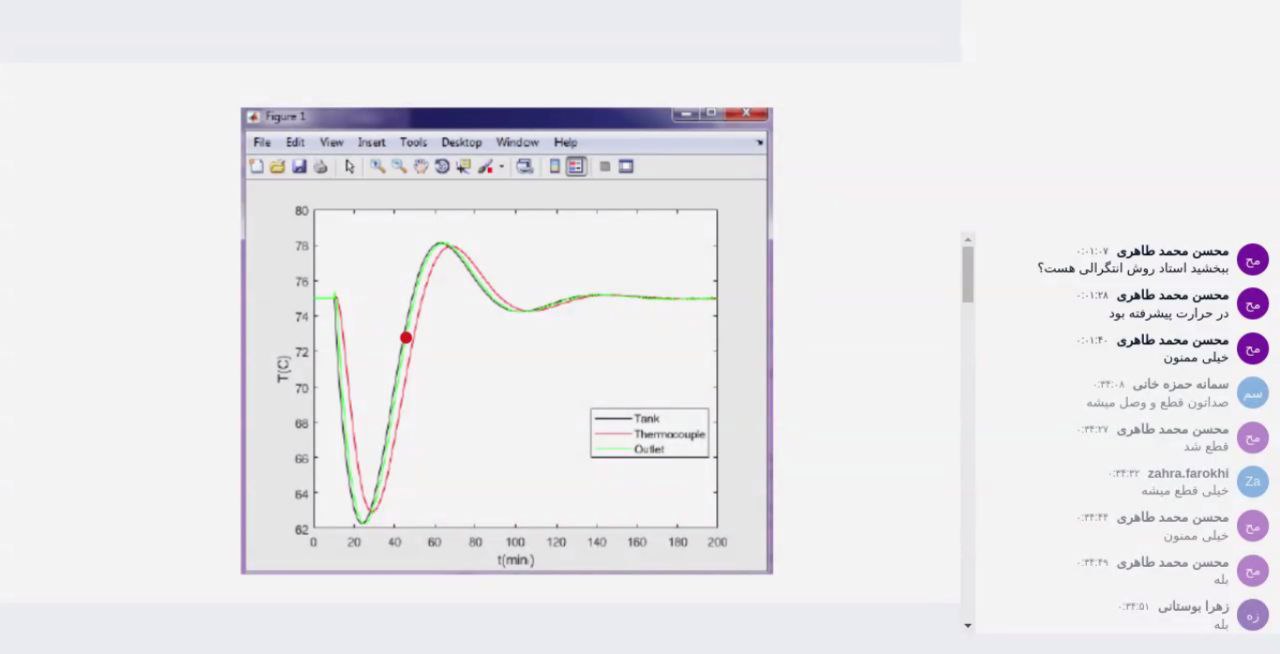Click the zahra.farokhi username in chat
The width and height of the screenshot is (1280, 654).
point(1188,473)
